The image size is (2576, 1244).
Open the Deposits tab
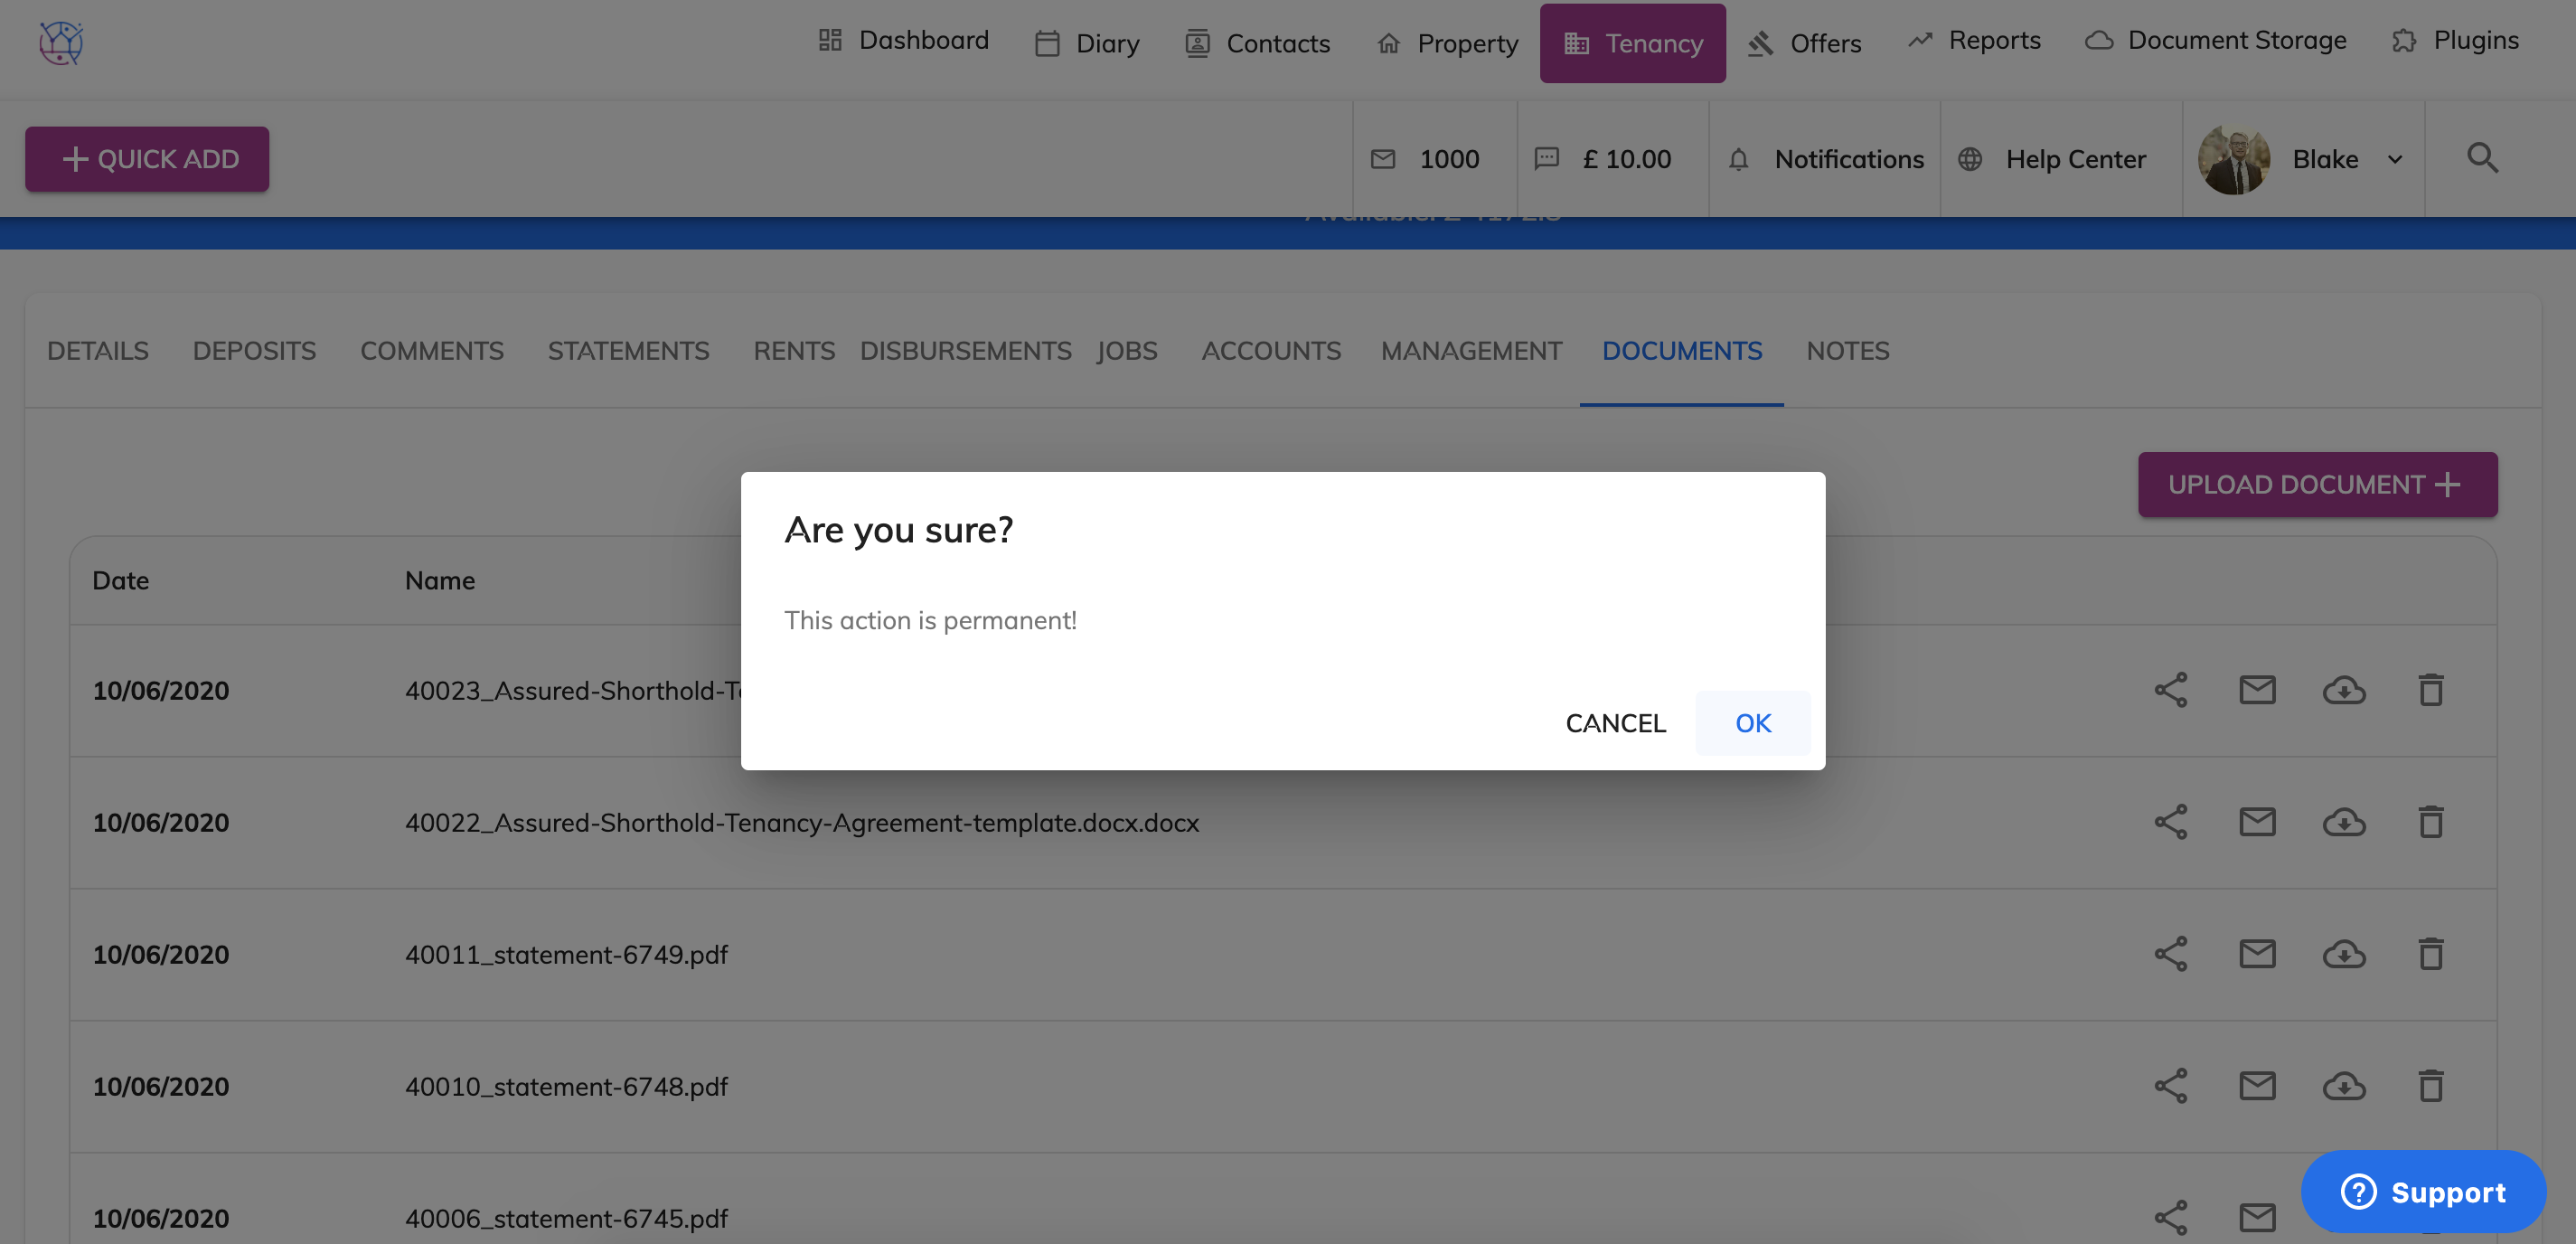[254, 351]
